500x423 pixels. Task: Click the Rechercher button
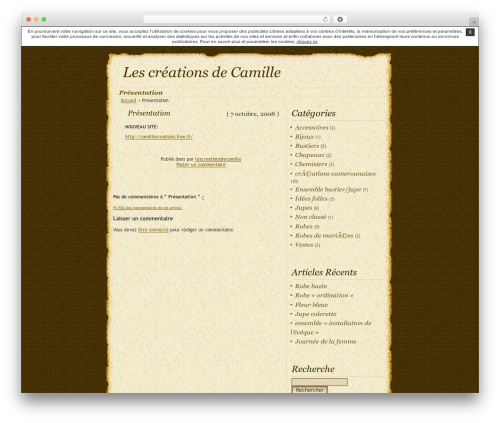coord(309,390)
